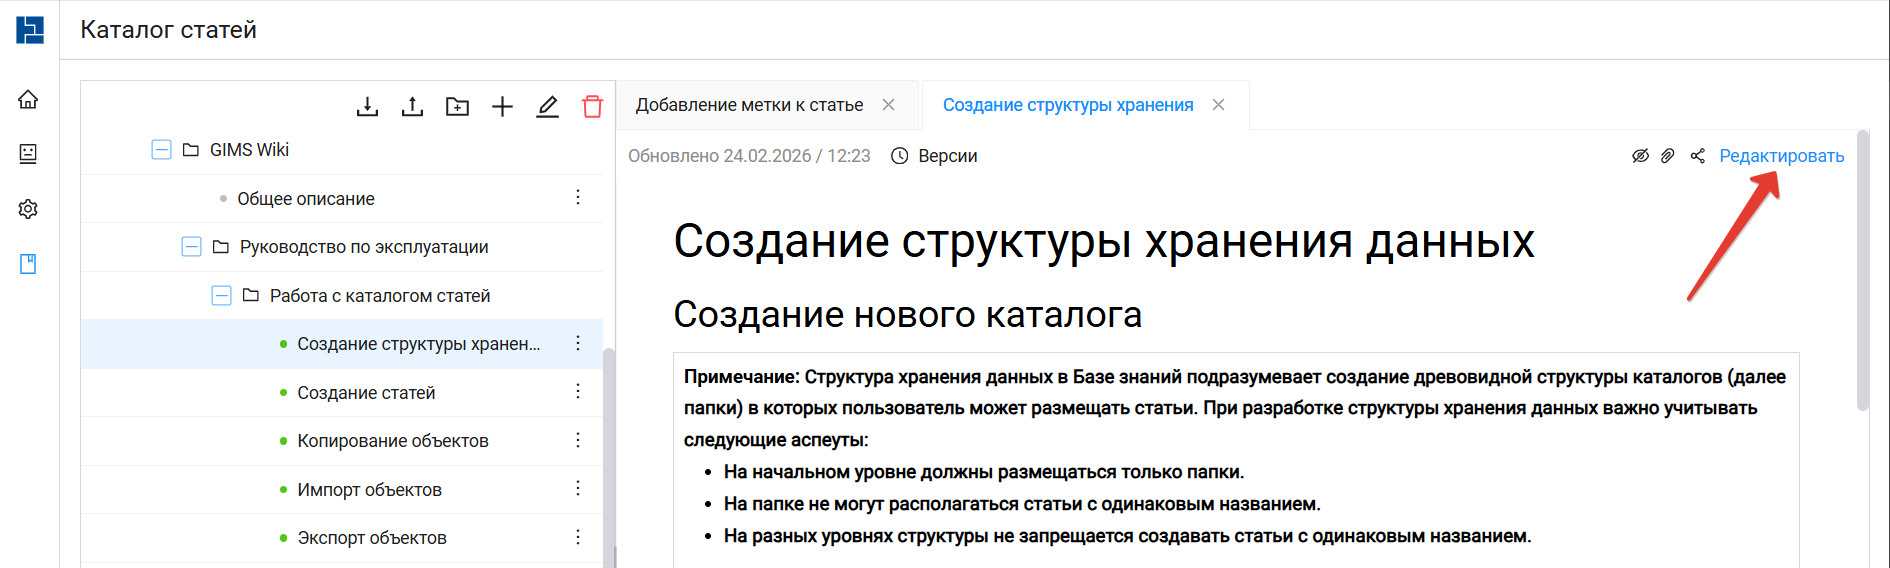The width and height of the screenshot is (1890, 568).
Task: Click the paperclip attachments icon
Action: click(x=1667, y=156)
